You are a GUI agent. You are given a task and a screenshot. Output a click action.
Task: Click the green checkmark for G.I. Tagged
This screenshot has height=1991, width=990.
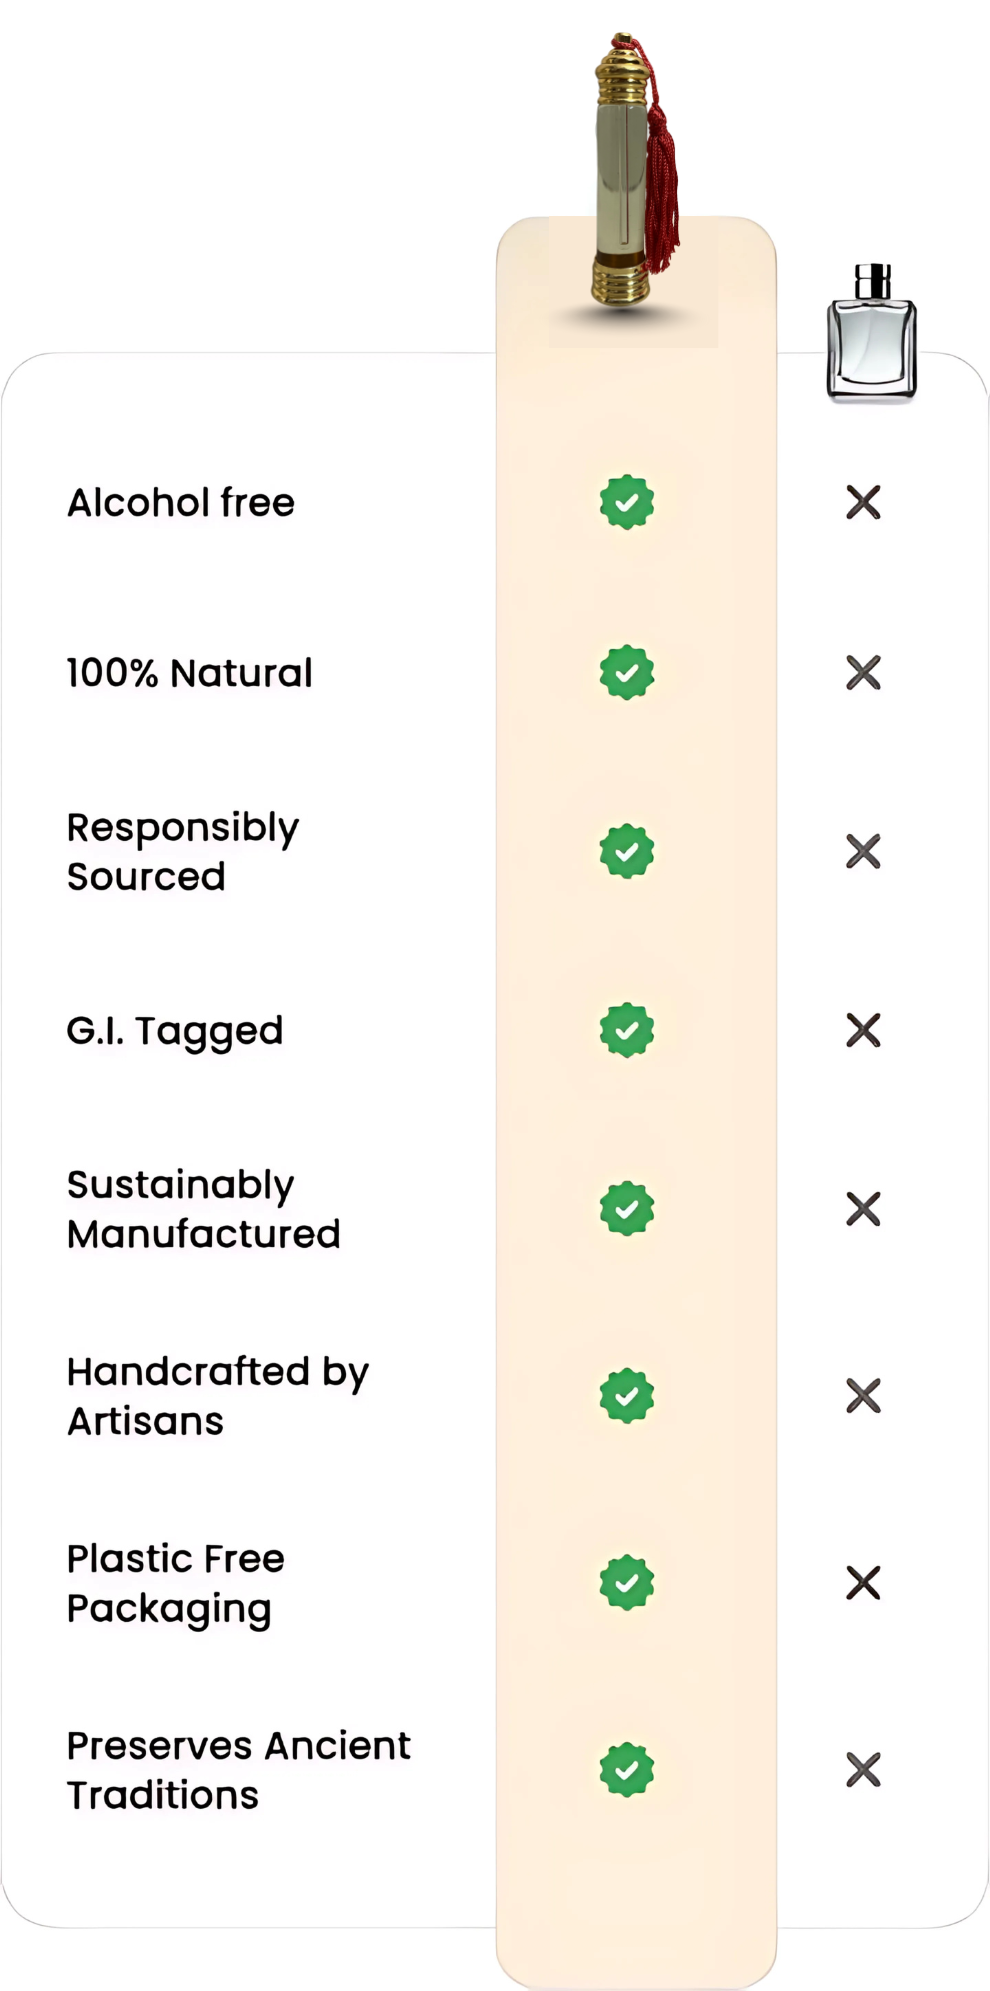click(627, 1030)
